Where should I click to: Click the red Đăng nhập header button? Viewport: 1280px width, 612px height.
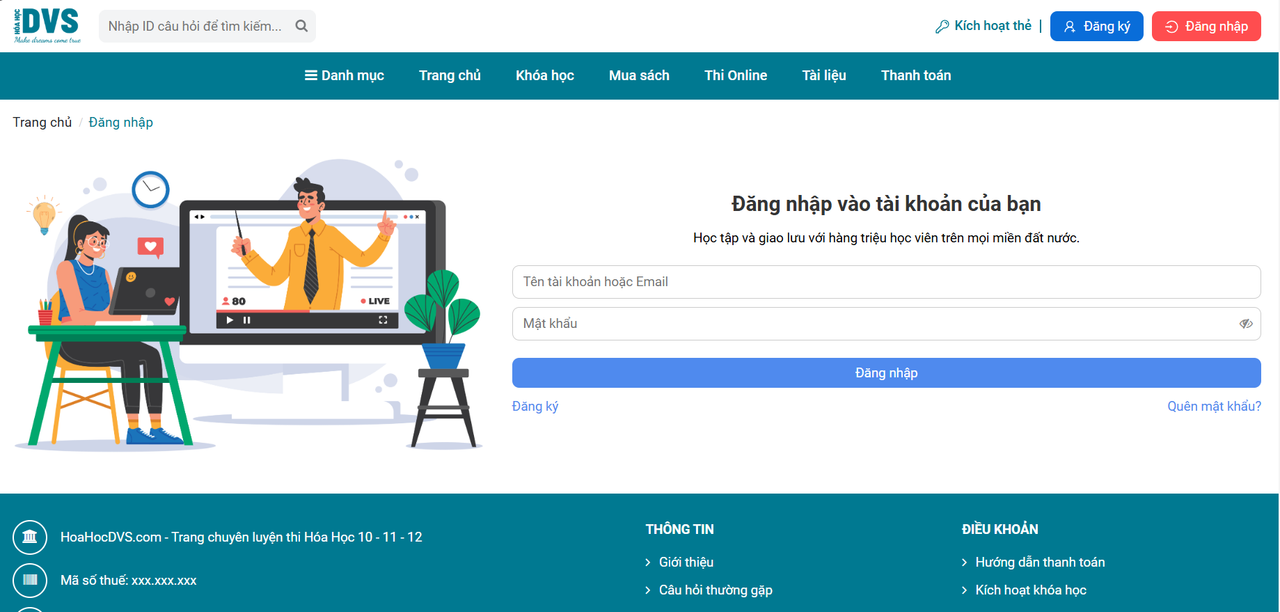click(1206, 27)
